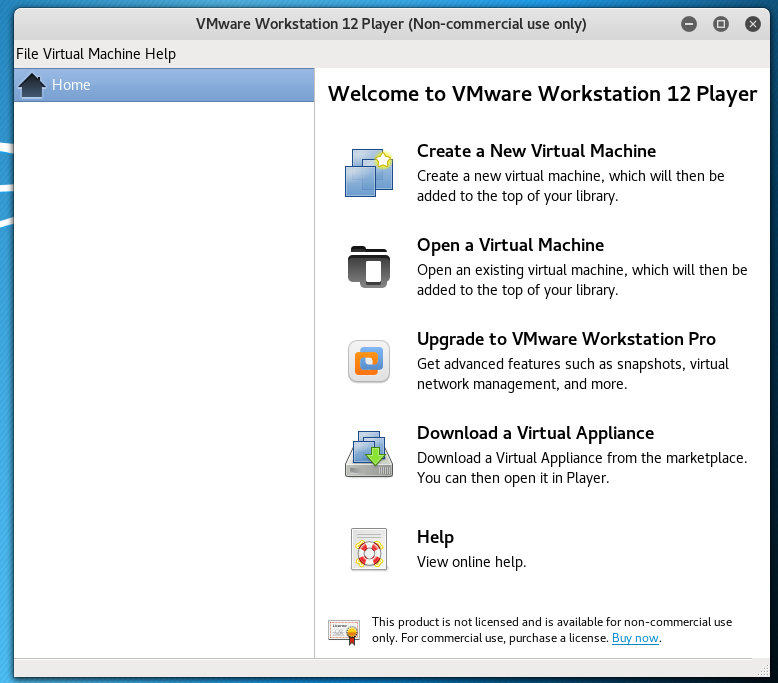Open the File menu

[27, 54]
